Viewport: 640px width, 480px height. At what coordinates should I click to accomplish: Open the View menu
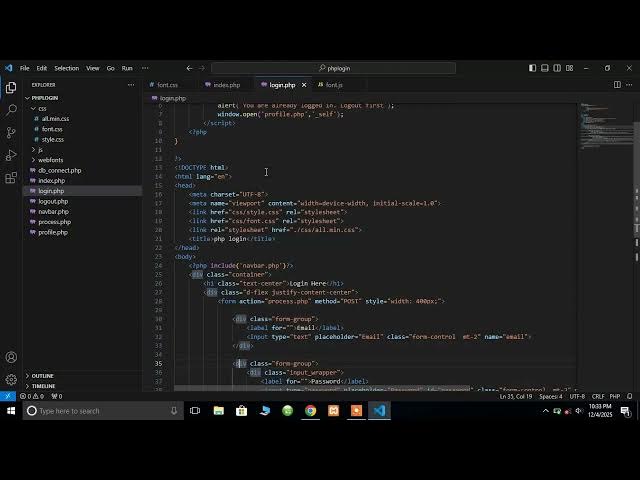tap(93, 68)
